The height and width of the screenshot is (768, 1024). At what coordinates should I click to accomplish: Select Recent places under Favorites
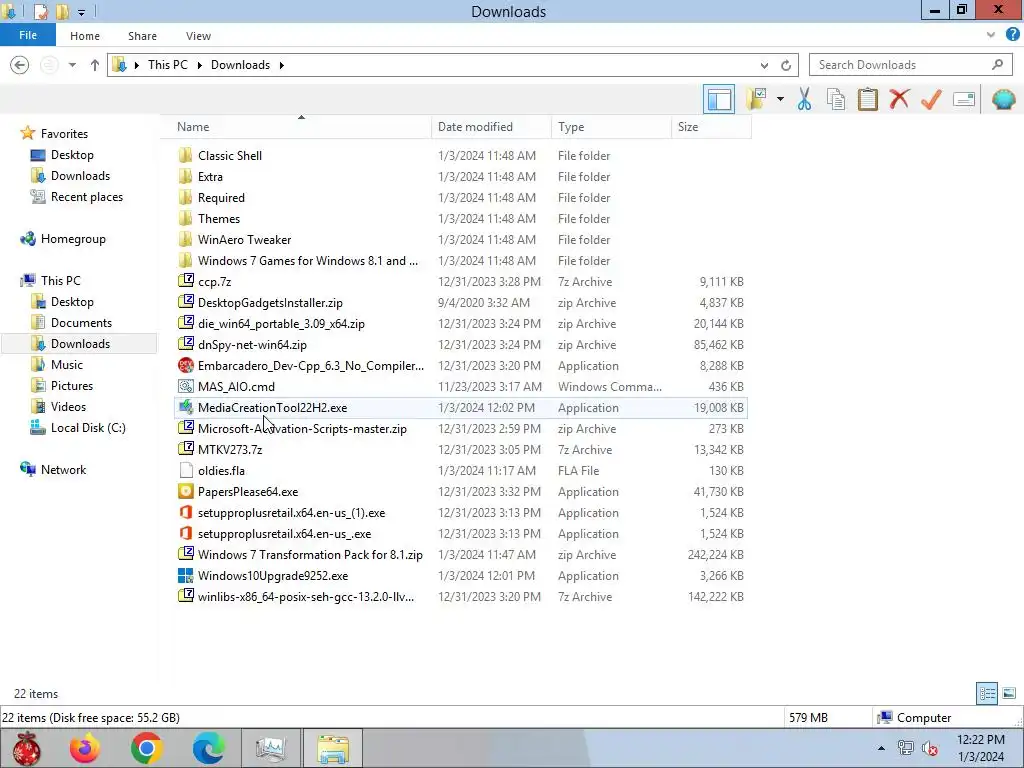[86, 197]
